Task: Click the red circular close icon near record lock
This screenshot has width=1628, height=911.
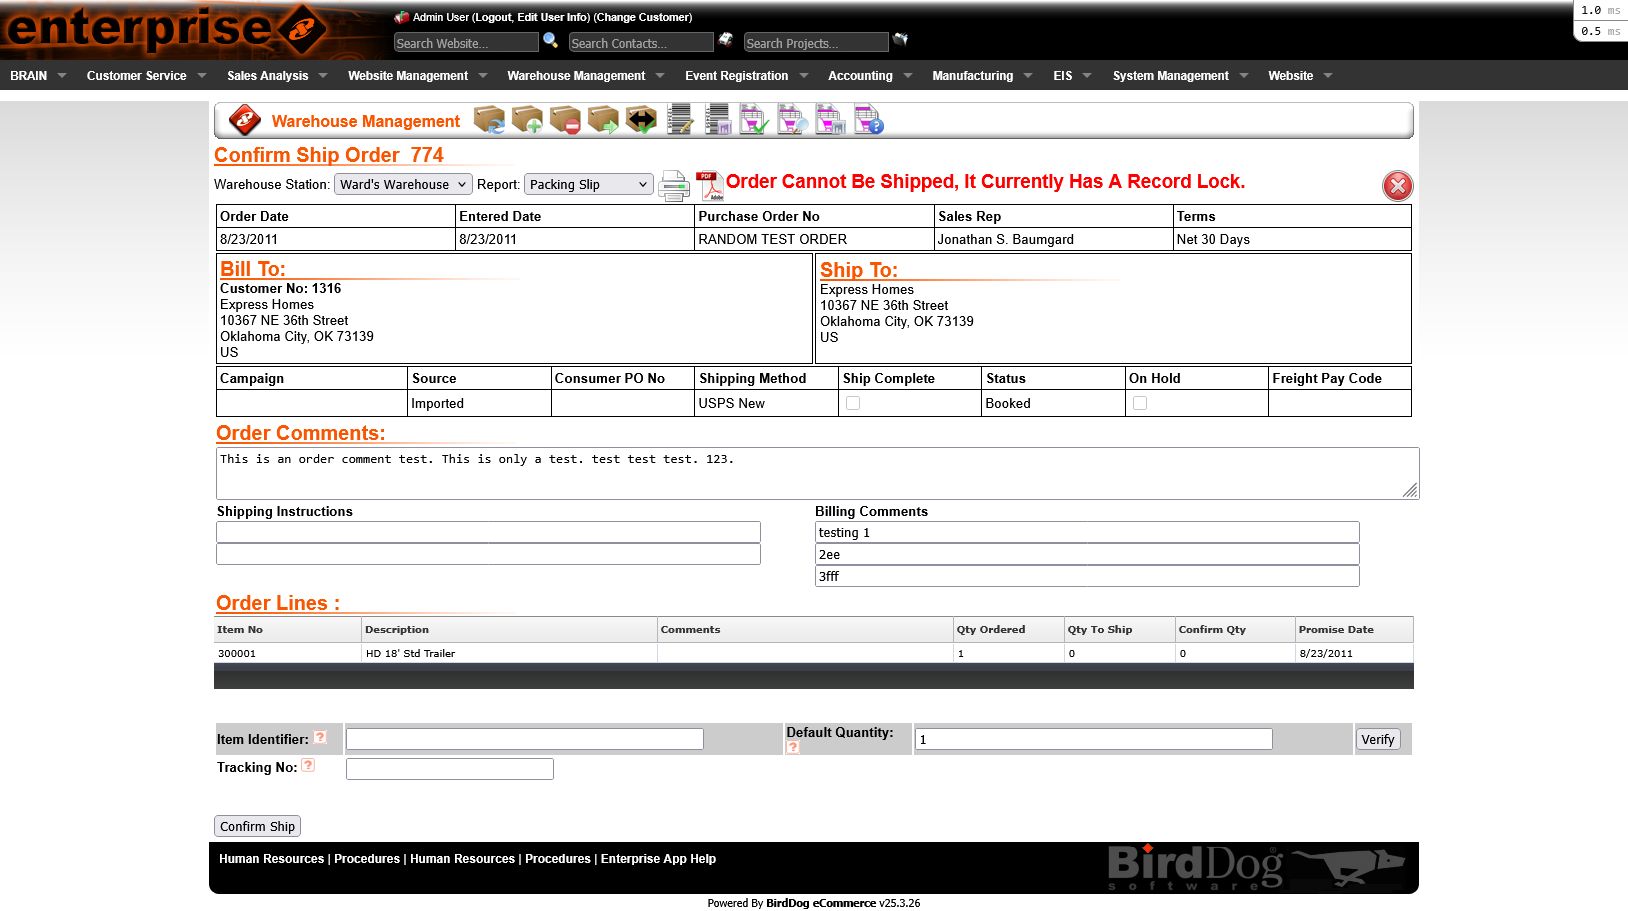Action: pyautogui.click(x=1397, y=185)
